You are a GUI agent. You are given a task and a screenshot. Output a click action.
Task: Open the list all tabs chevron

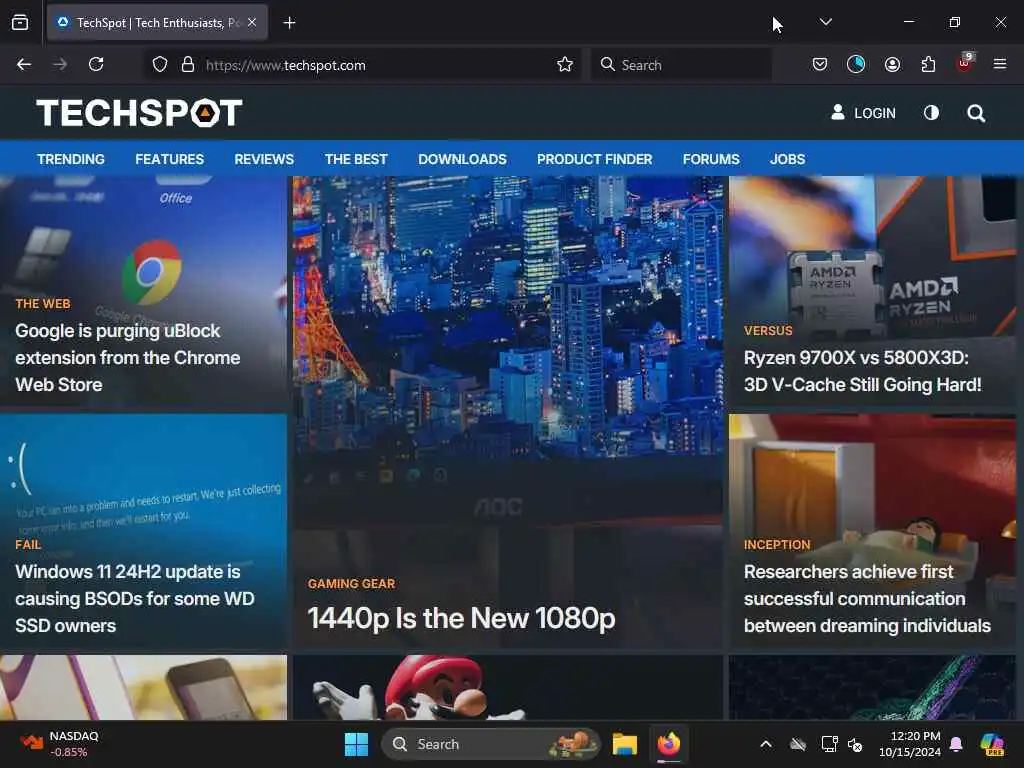(x=825, y=22)
